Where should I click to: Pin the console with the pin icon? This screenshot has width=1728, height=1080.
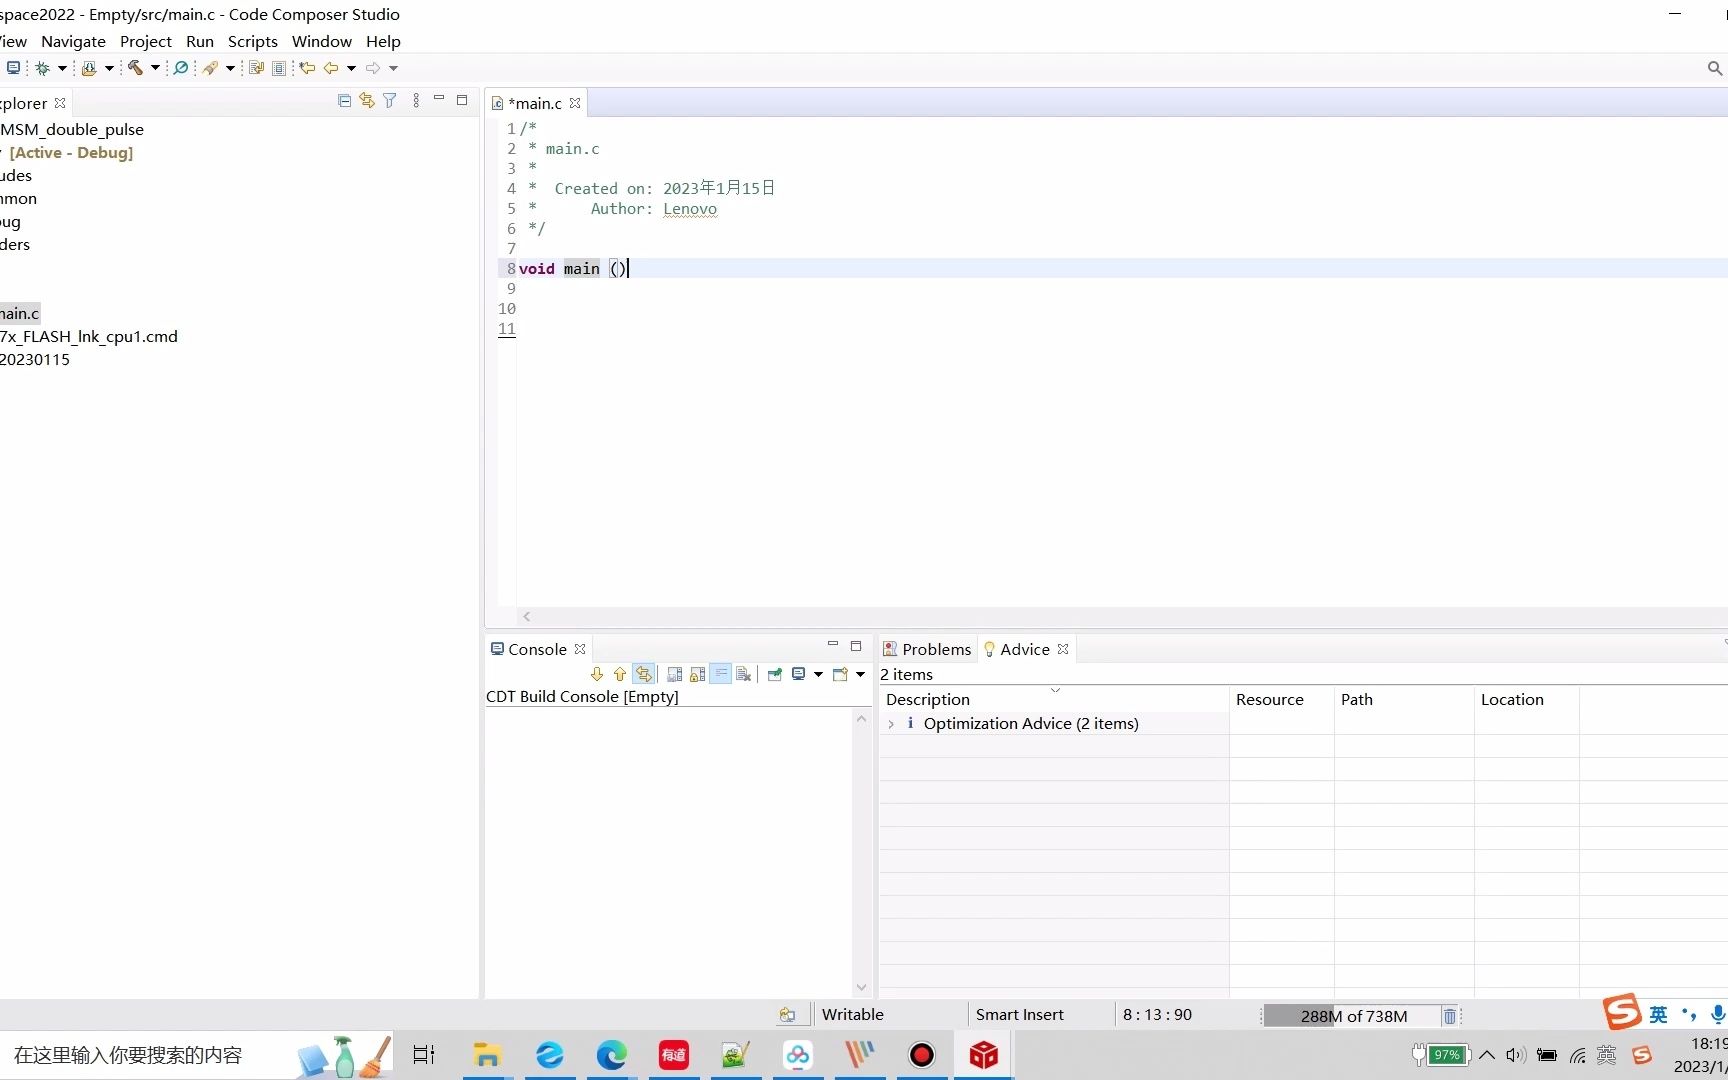775,674
